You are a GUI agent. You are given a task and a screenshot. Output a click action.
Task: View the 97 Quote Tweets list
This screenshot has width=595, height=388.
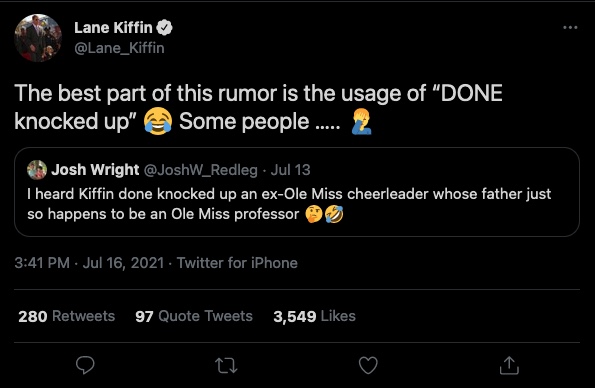[194, 316]
